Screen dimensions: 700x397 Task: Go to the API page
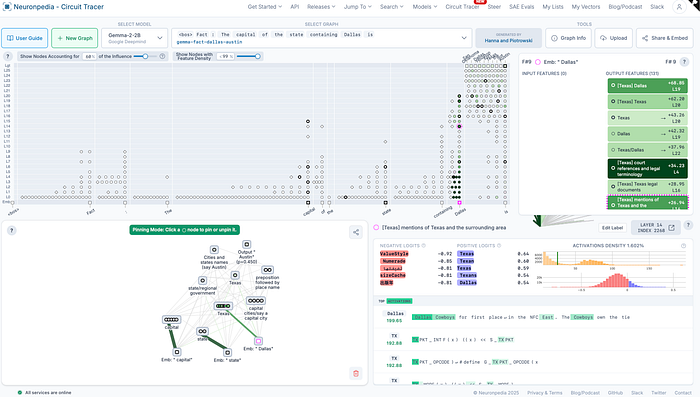click(295, 7)
